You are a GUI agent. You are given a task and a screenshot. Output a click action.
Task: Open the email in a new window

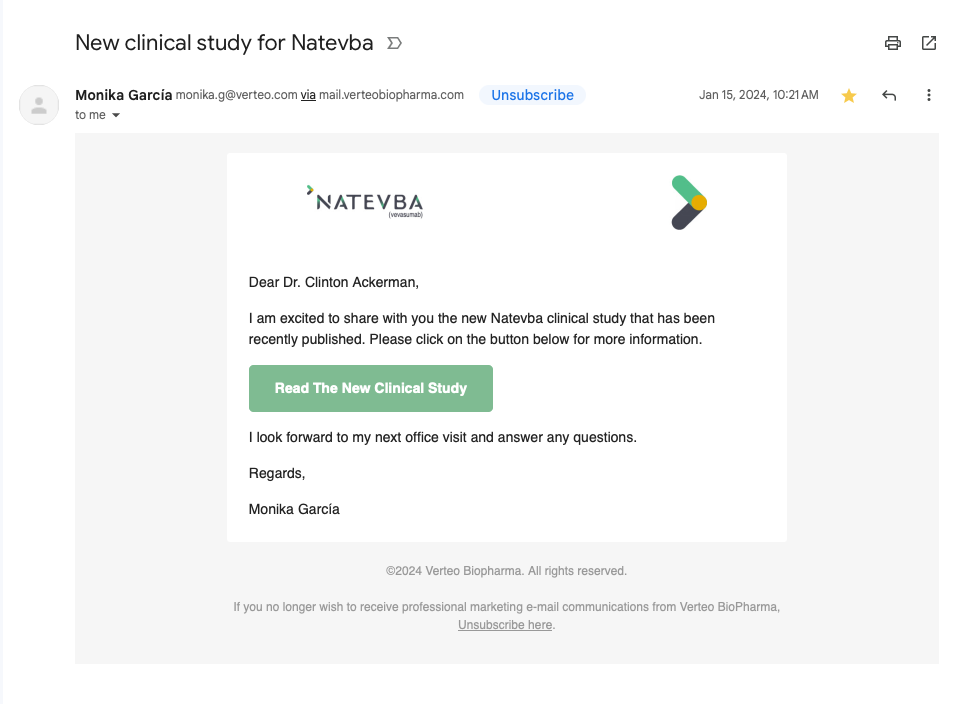(929, 43)
